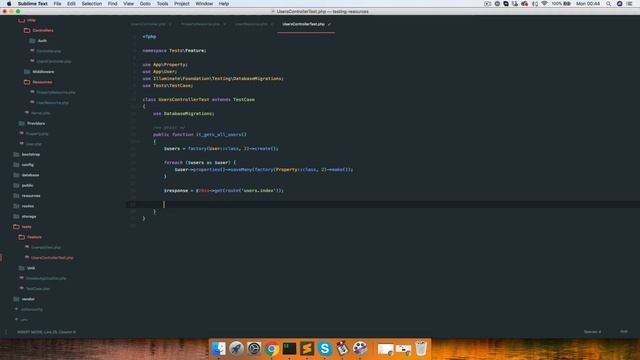
Task: Expand the vendor folder
Action: (x=28, y=299)
